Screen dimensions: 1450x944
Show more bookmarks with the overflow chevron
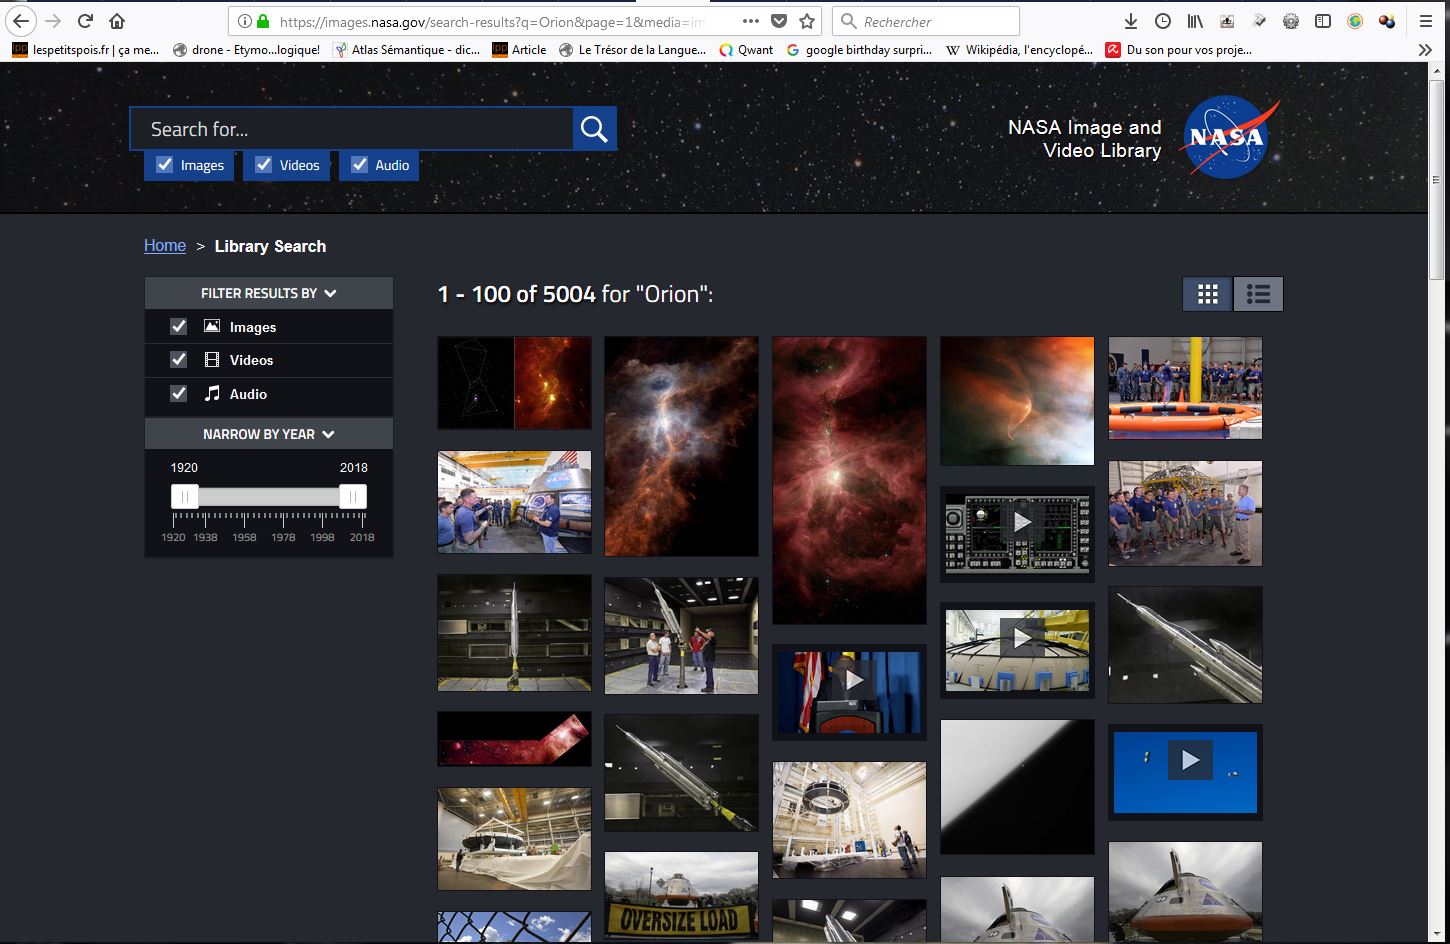(x=1425, y=49)
